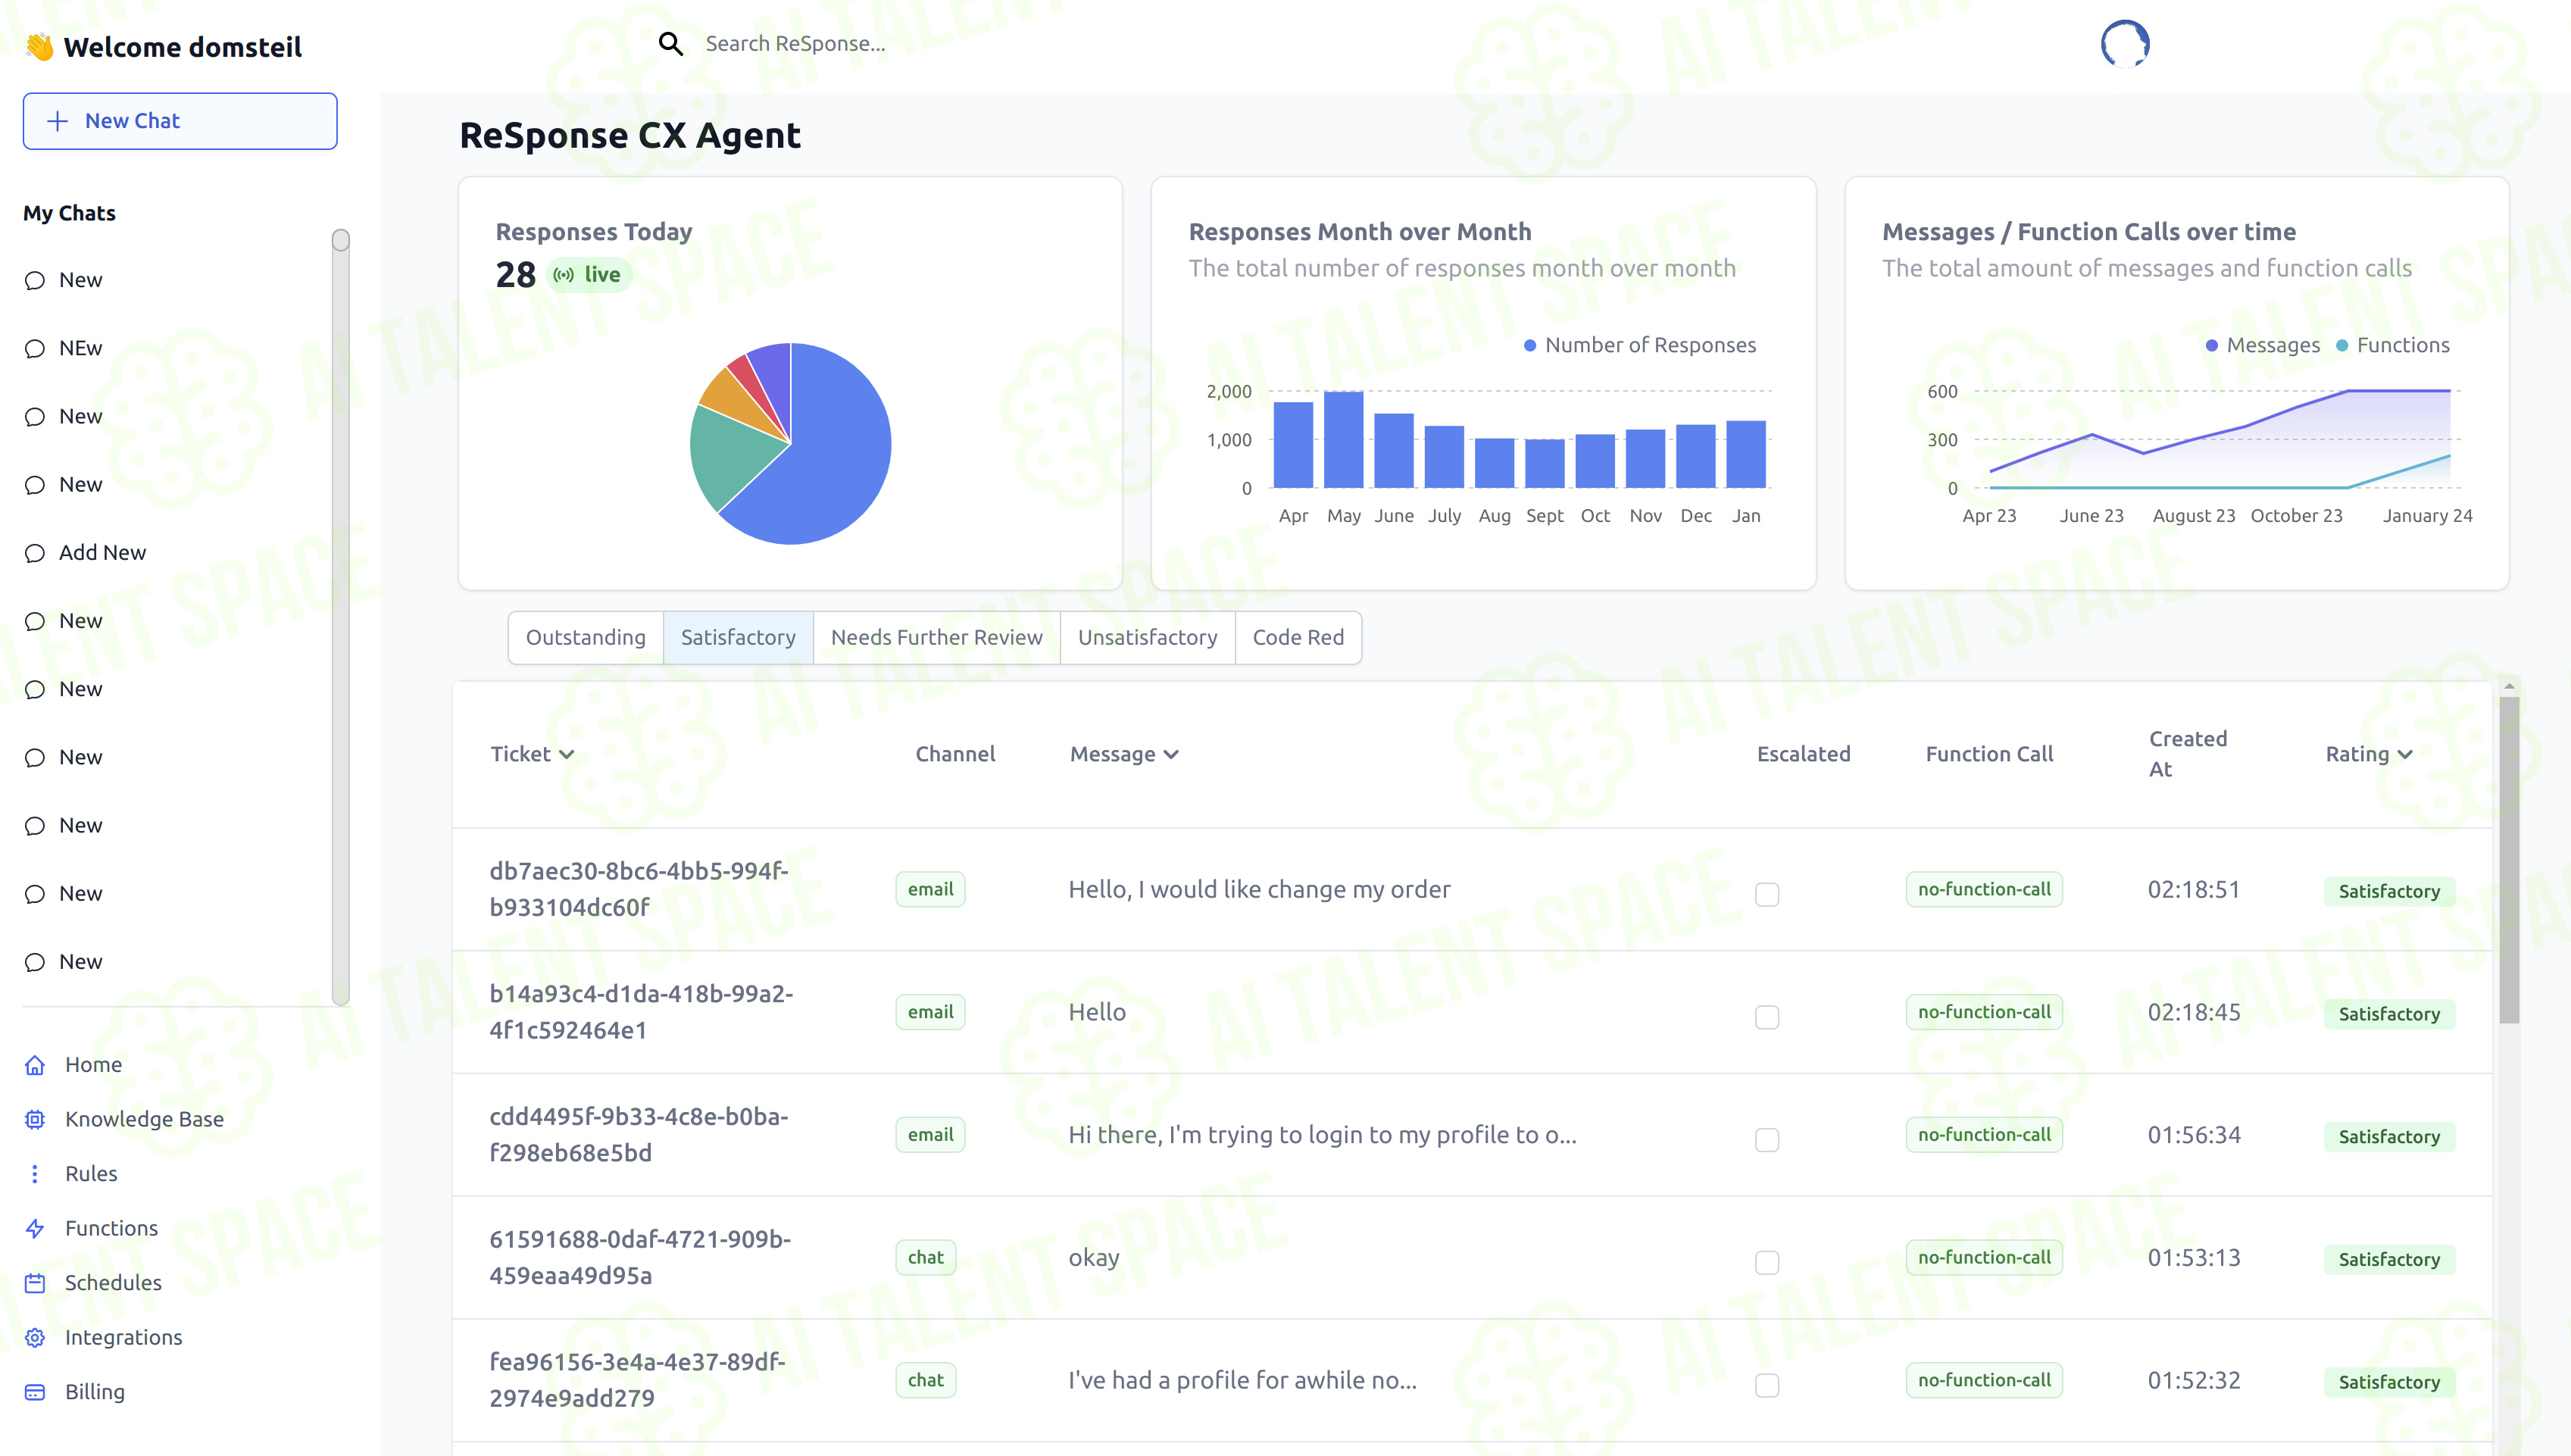The image size is (2571, 1456).
Task: Toggle escalated checkbox for change my order ticket
Action: [x=1767, y=894]
